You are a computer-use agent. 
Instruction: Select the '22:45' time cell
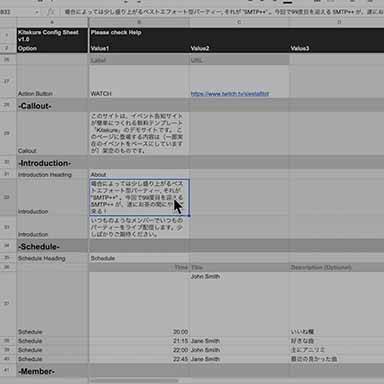tap(139, 359)
